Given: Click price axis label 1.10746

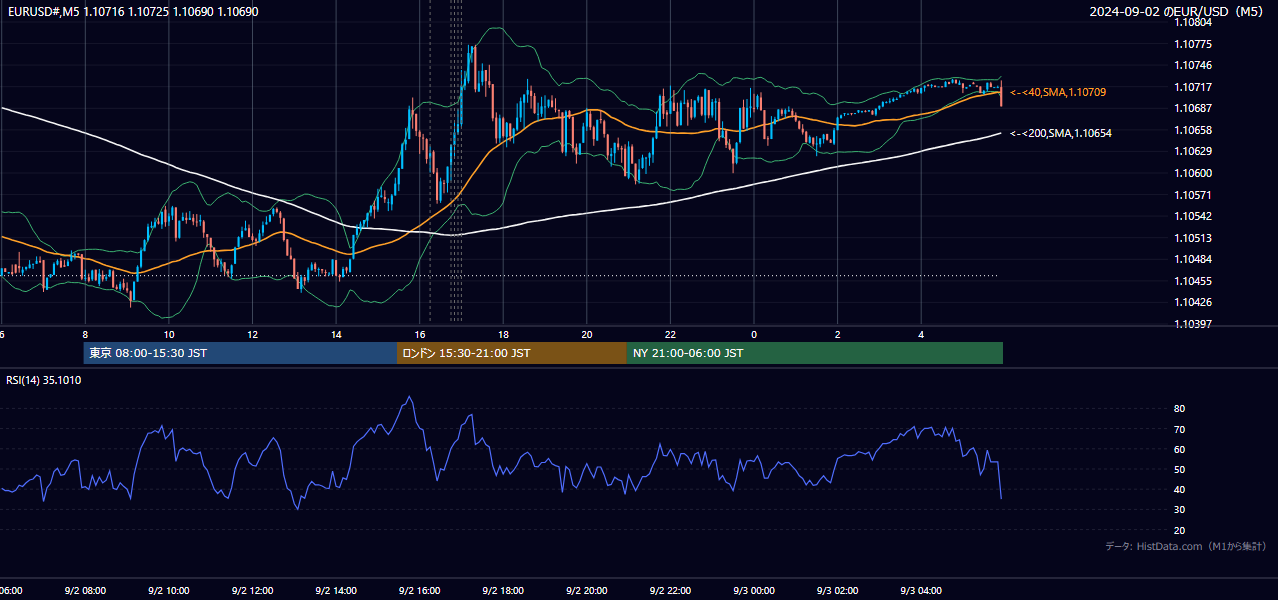Looking at the screenshot, I should click(x=1193, y=65).
